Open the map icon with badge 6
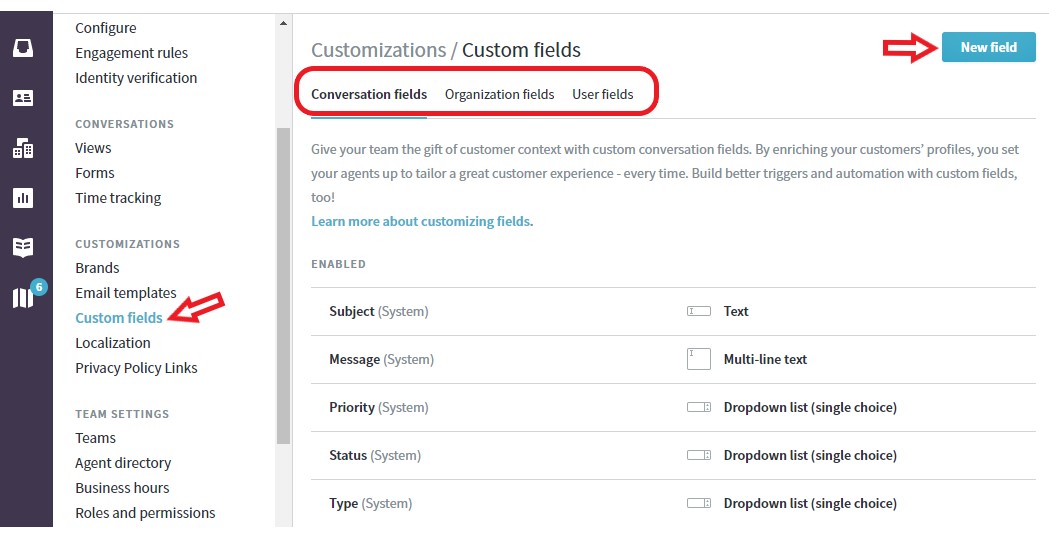Screen dimensions: 1049x540 (24, 297)
